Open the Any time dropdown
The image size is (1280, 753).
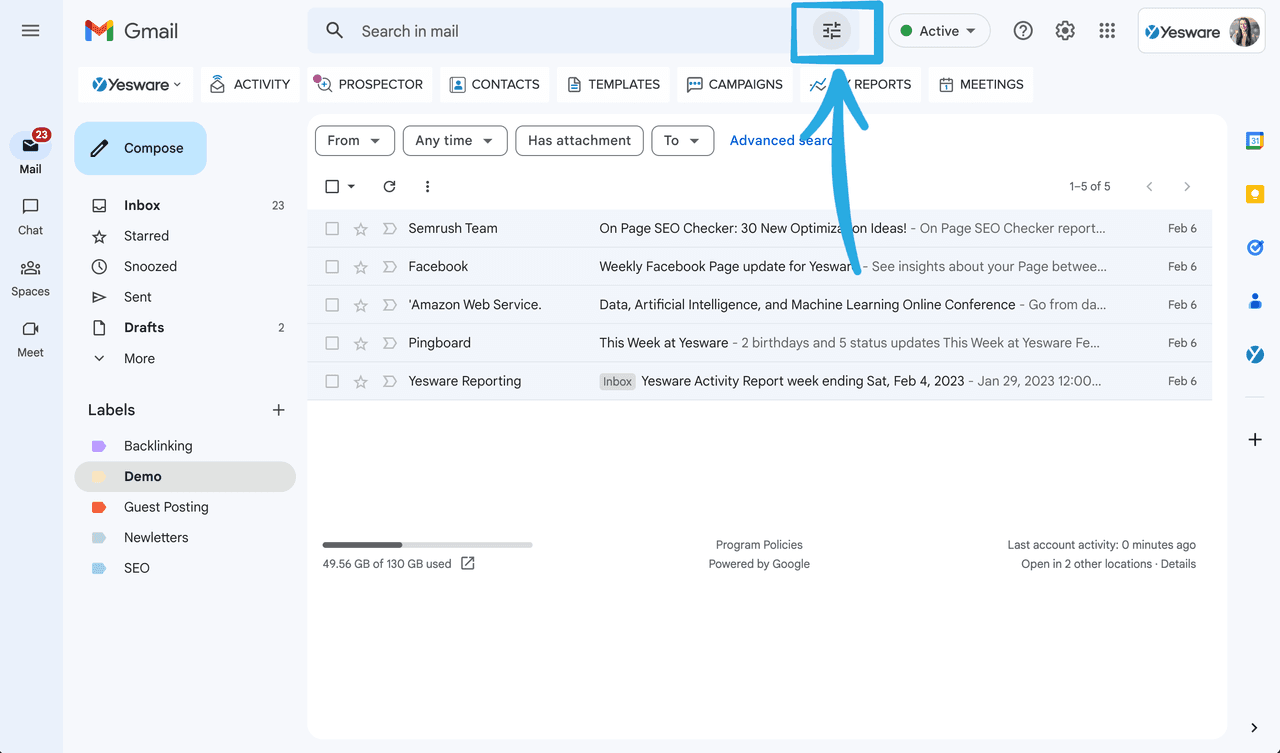(454, 140)
